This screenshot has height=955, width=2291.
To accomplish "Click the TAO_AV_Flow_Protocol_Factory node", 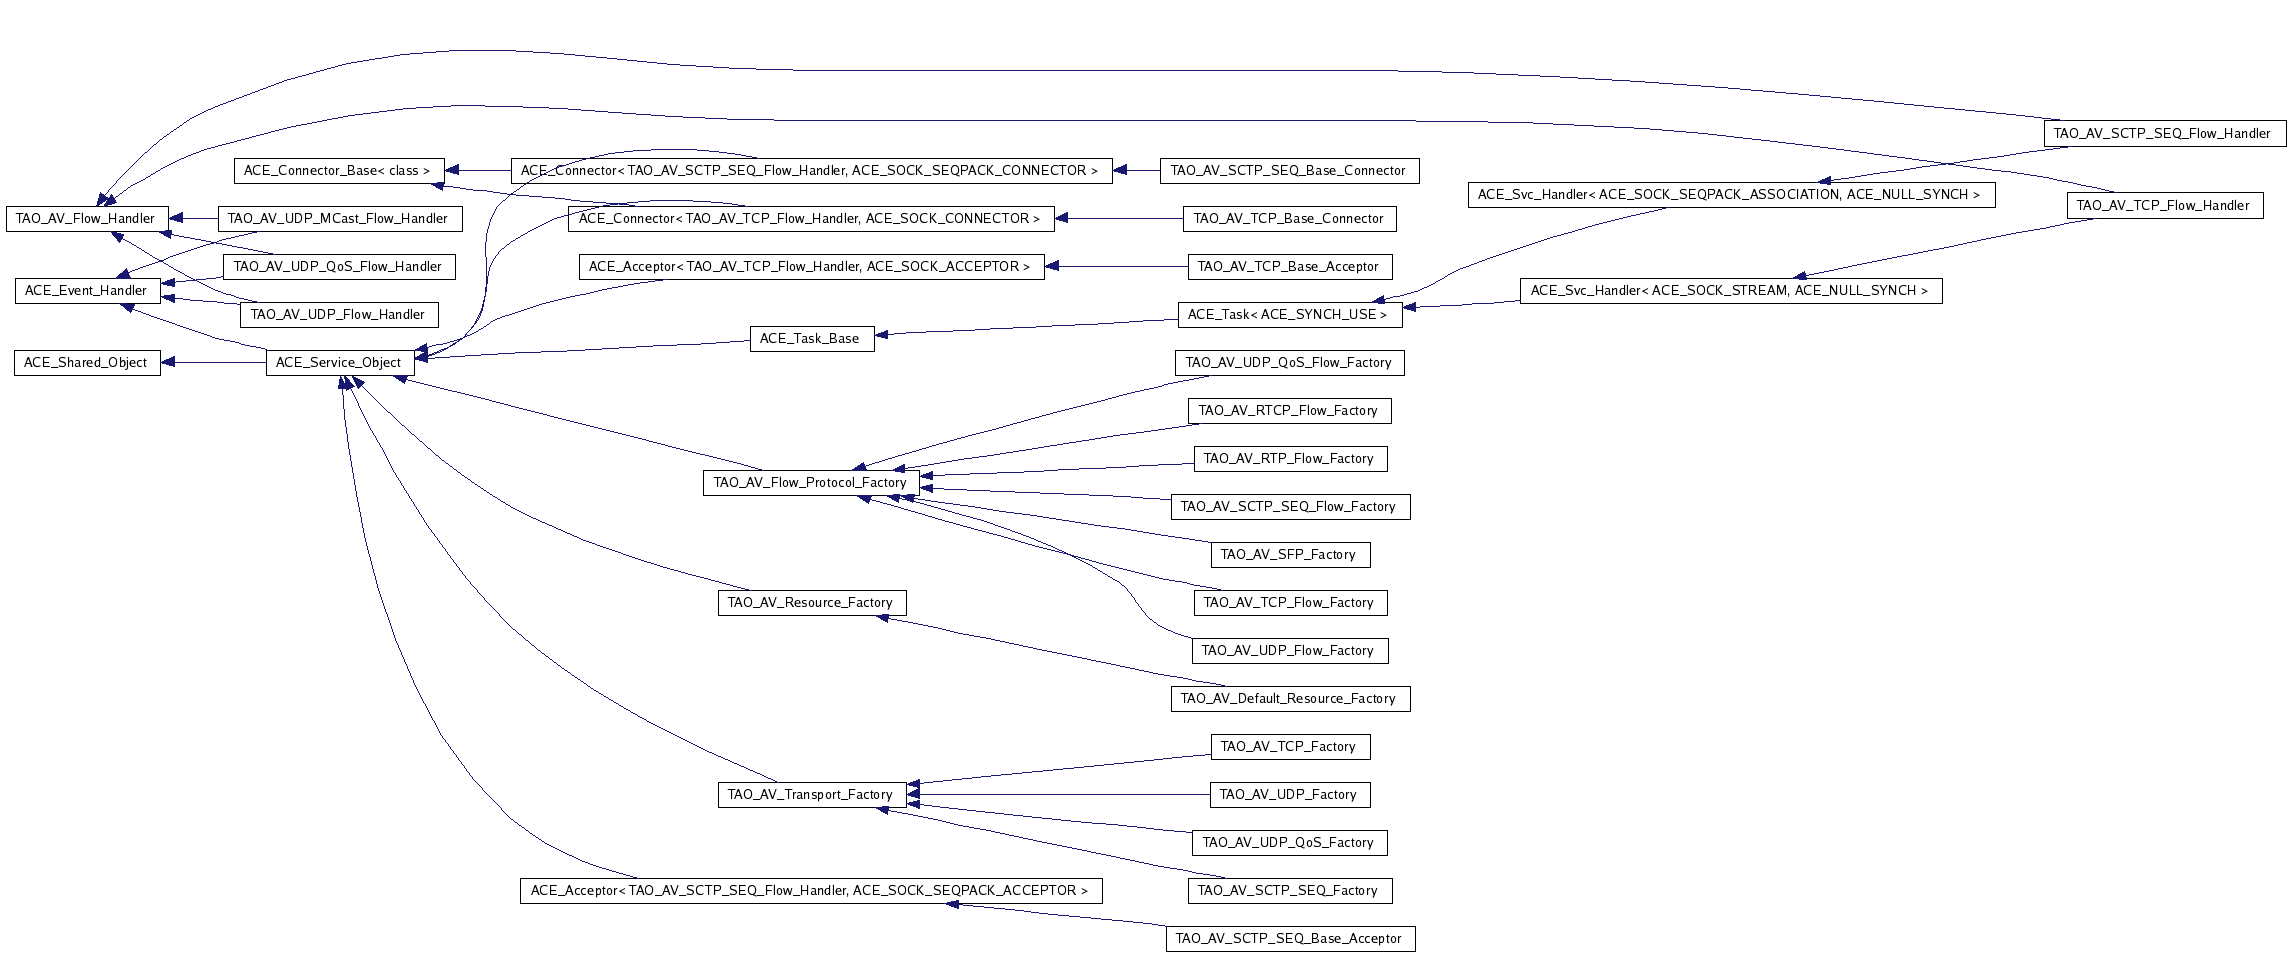I will click(810, 483).
